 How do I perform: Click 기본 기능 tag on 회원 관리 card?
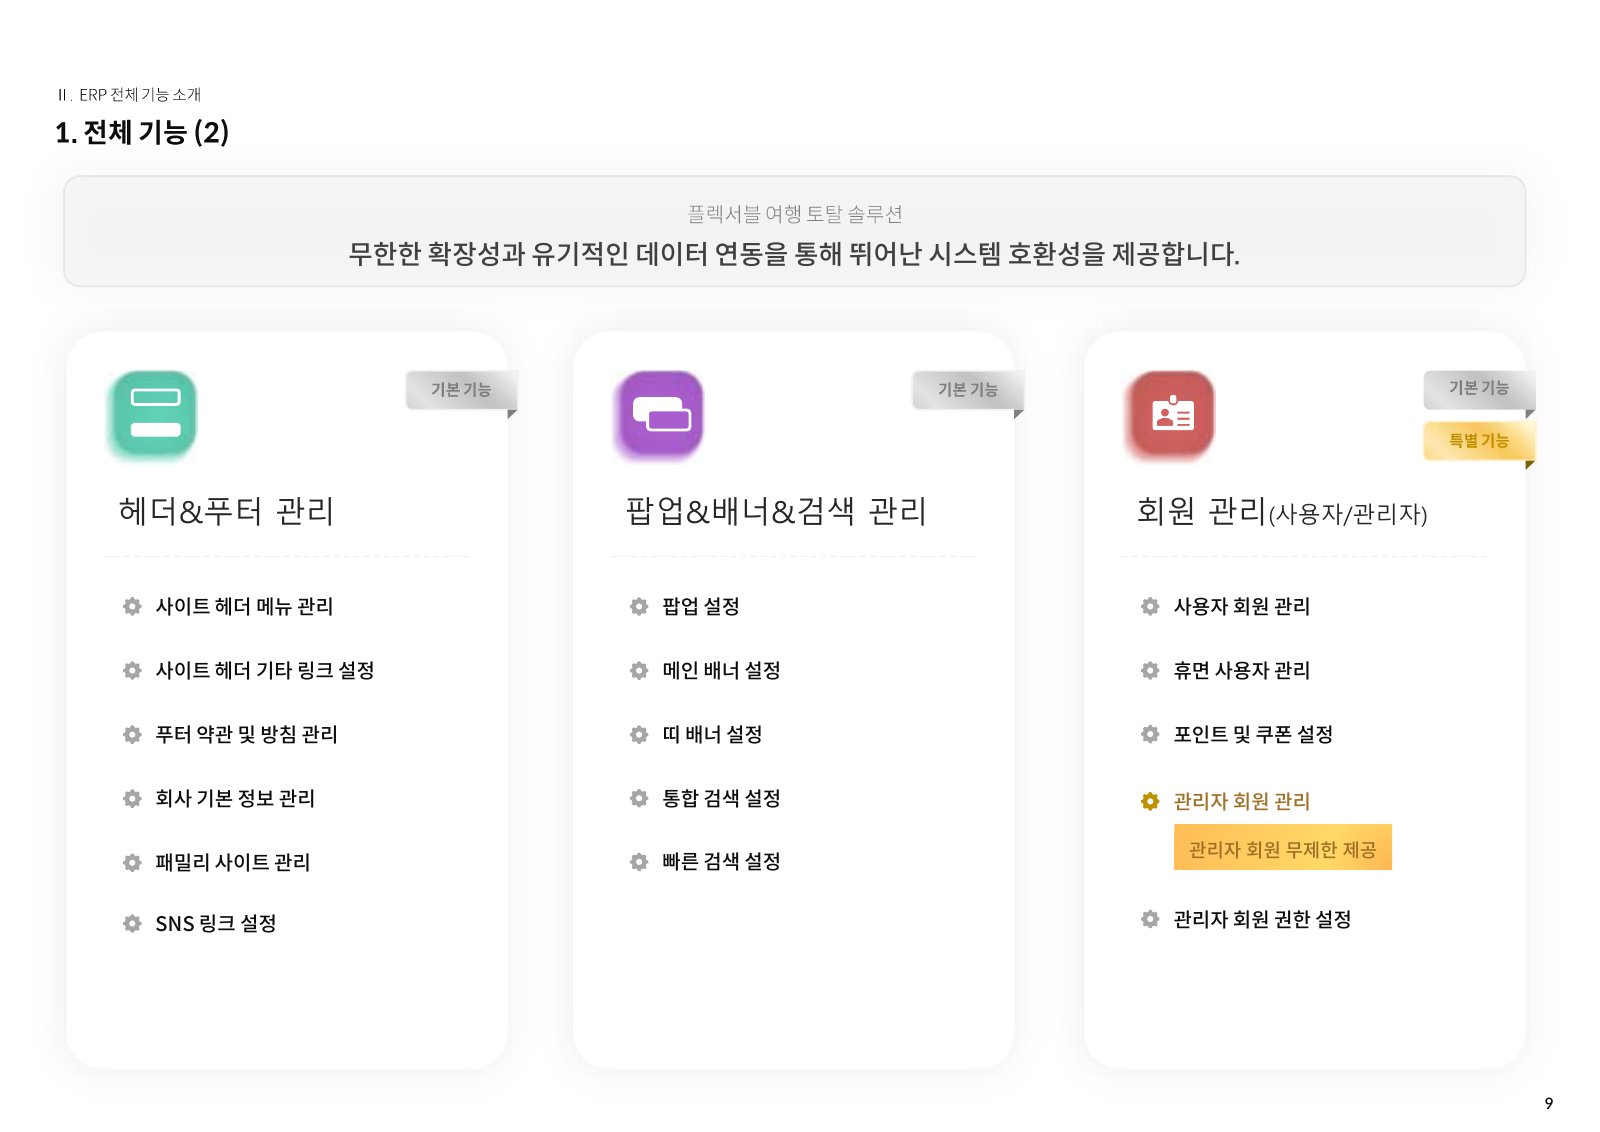pos(1479,388)
